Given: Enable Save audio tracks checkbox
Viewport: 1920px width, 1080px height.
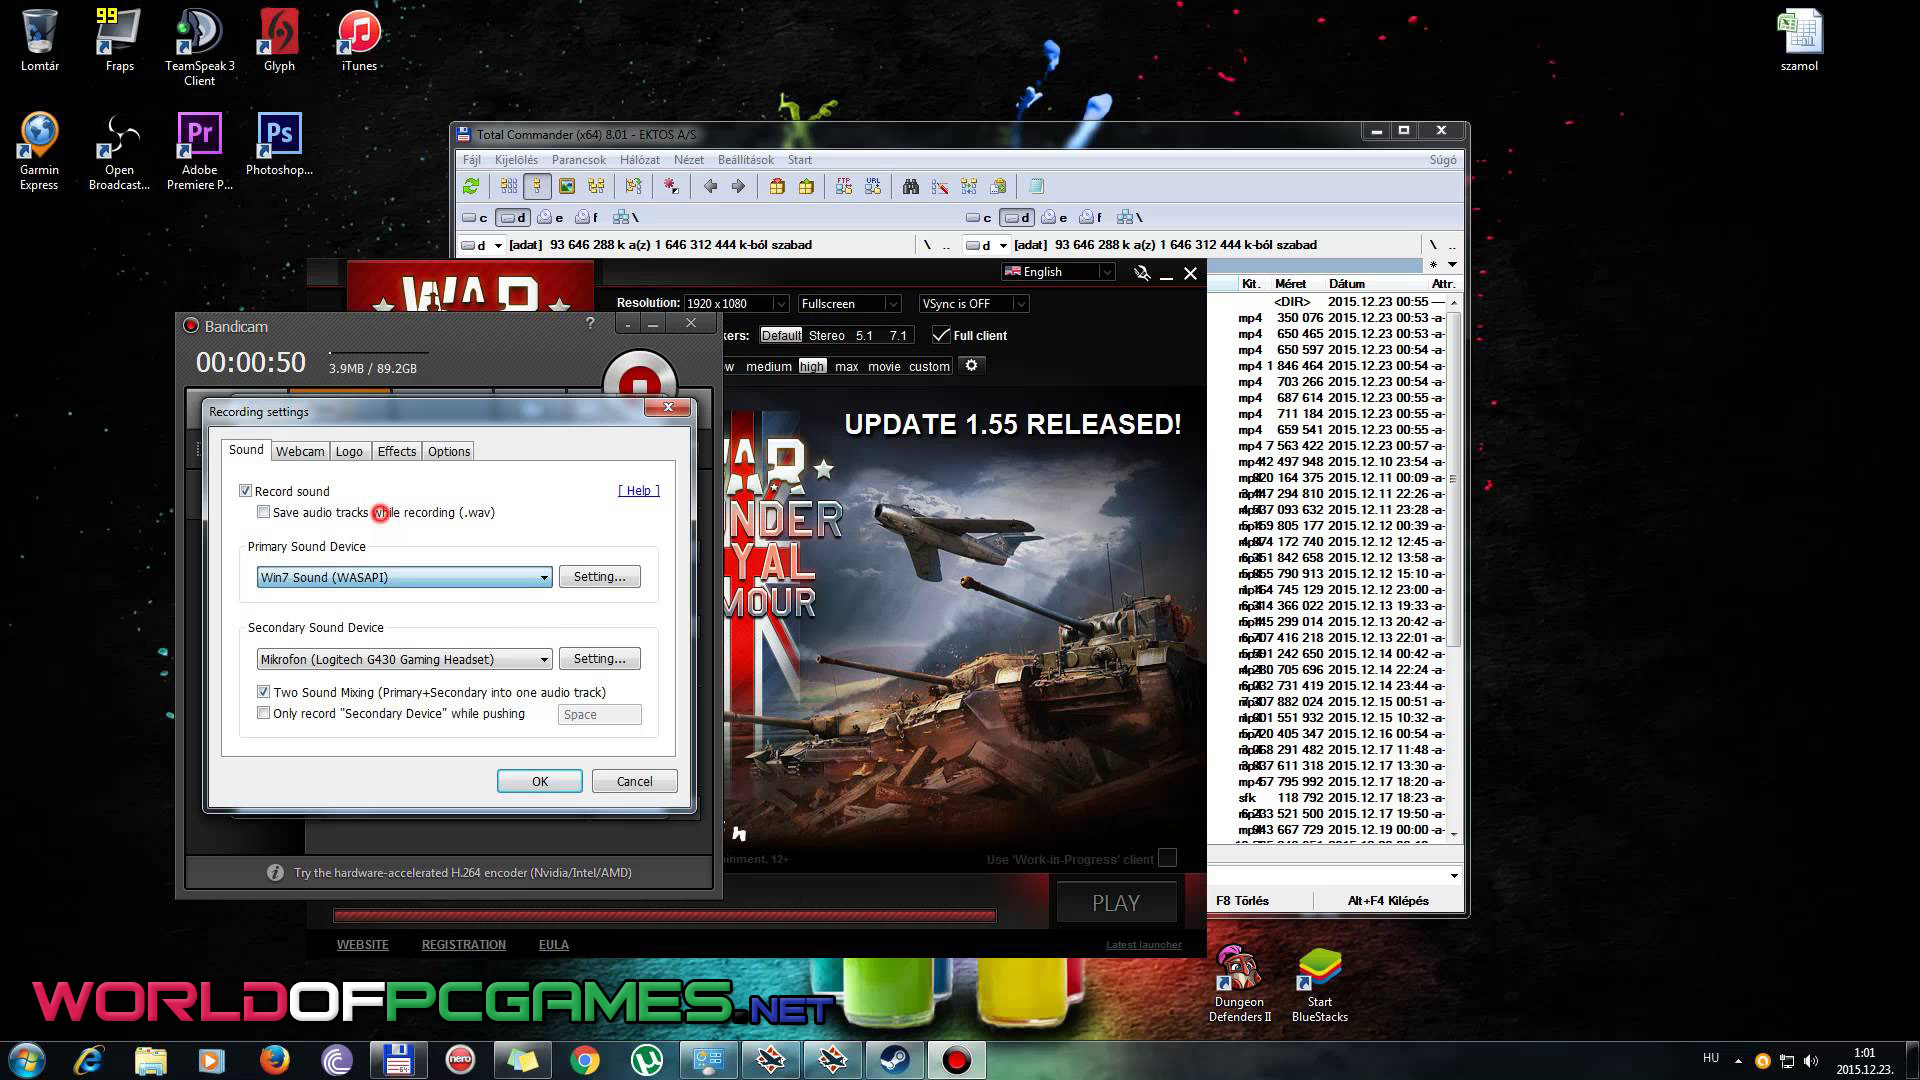Looking at the screenshot, I should [x=262, y=512].
